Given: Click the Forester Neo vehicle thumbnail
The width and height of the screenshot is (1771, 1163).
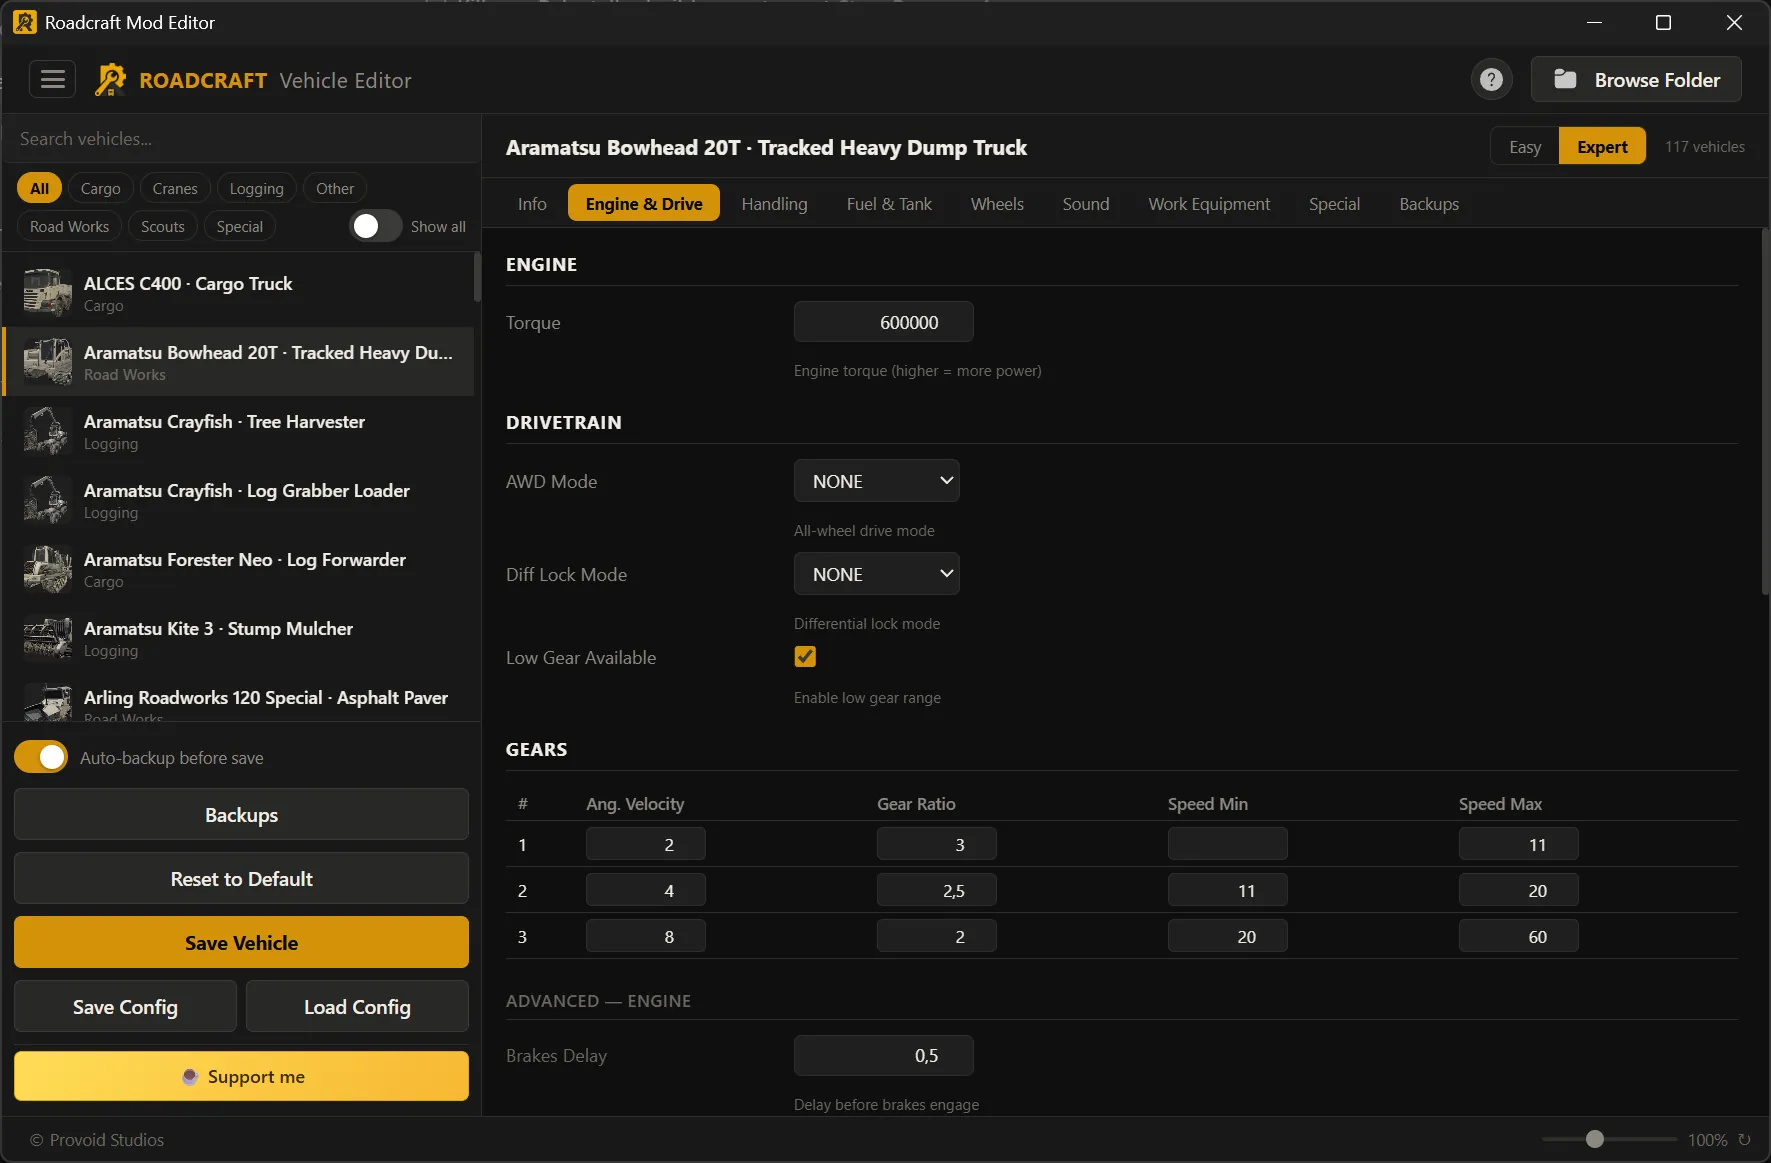Looking at the screenshot, I should coord(47,569).
